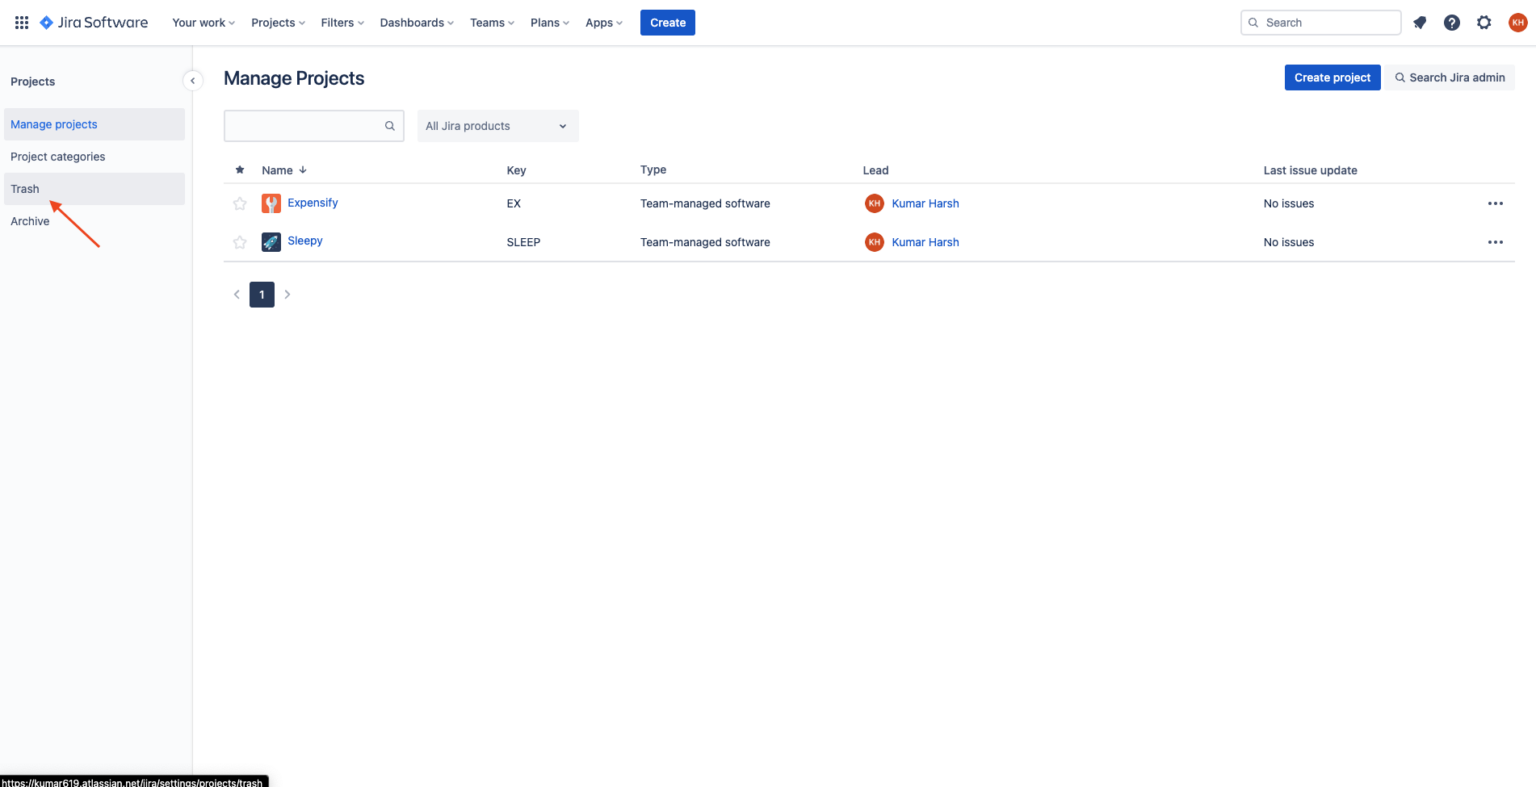The height and width of the screenshot is (787, 1536).
Task: Open the Atlassian app switcher grid
Action: click(x=21, y=22)
